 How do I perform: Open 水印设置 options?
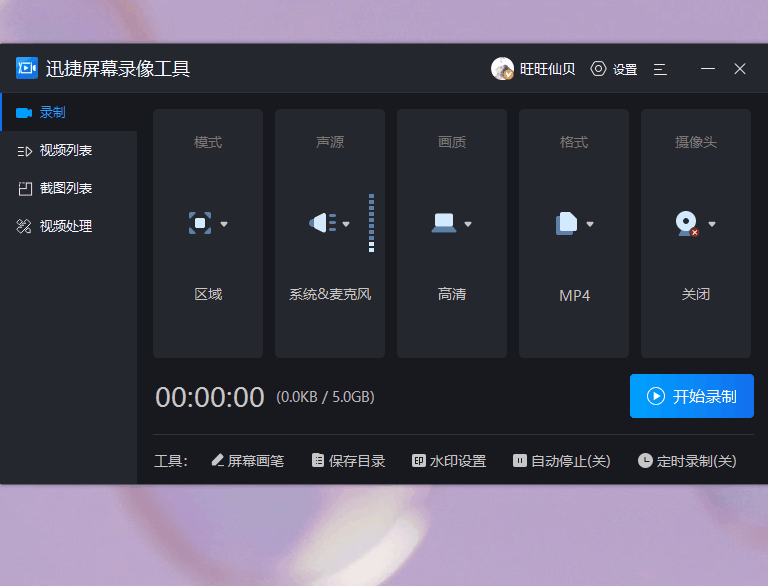click(449, 461)
